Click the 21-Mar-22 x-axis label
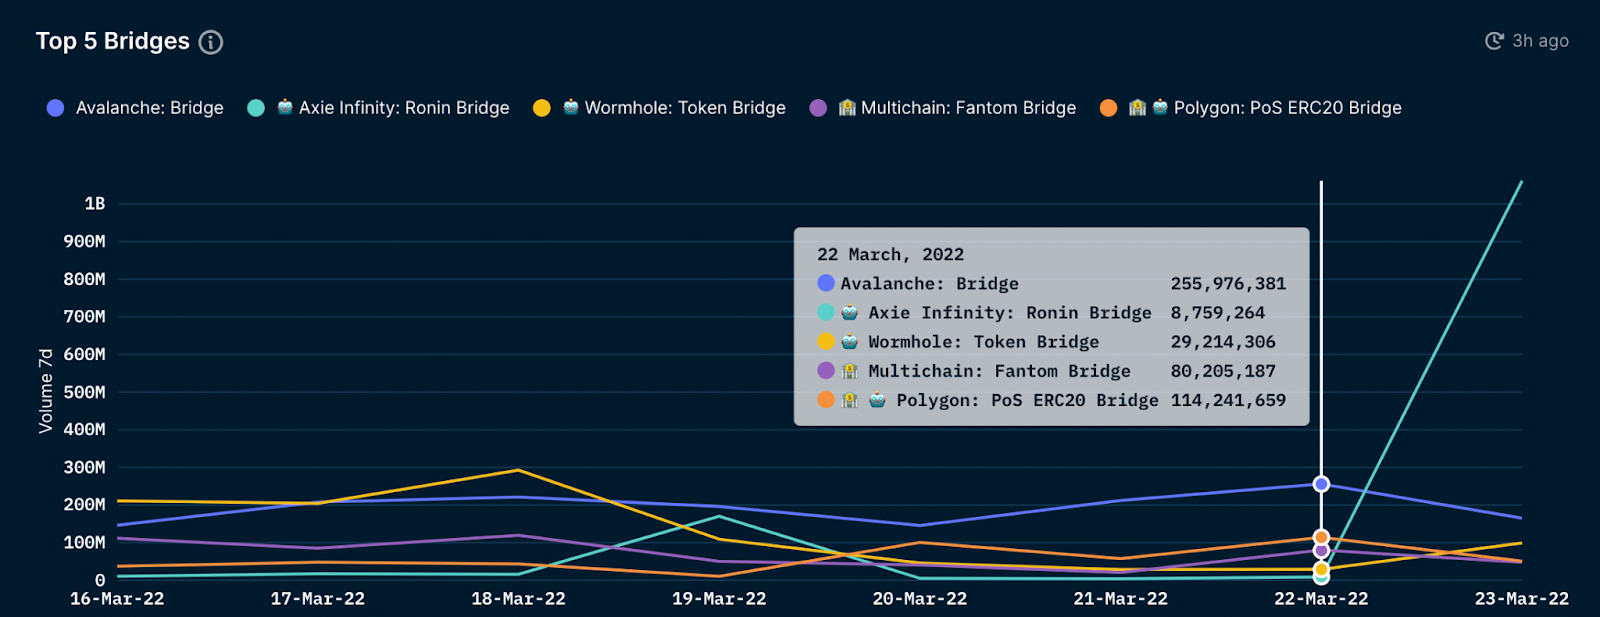 (x=1120, y=599)
